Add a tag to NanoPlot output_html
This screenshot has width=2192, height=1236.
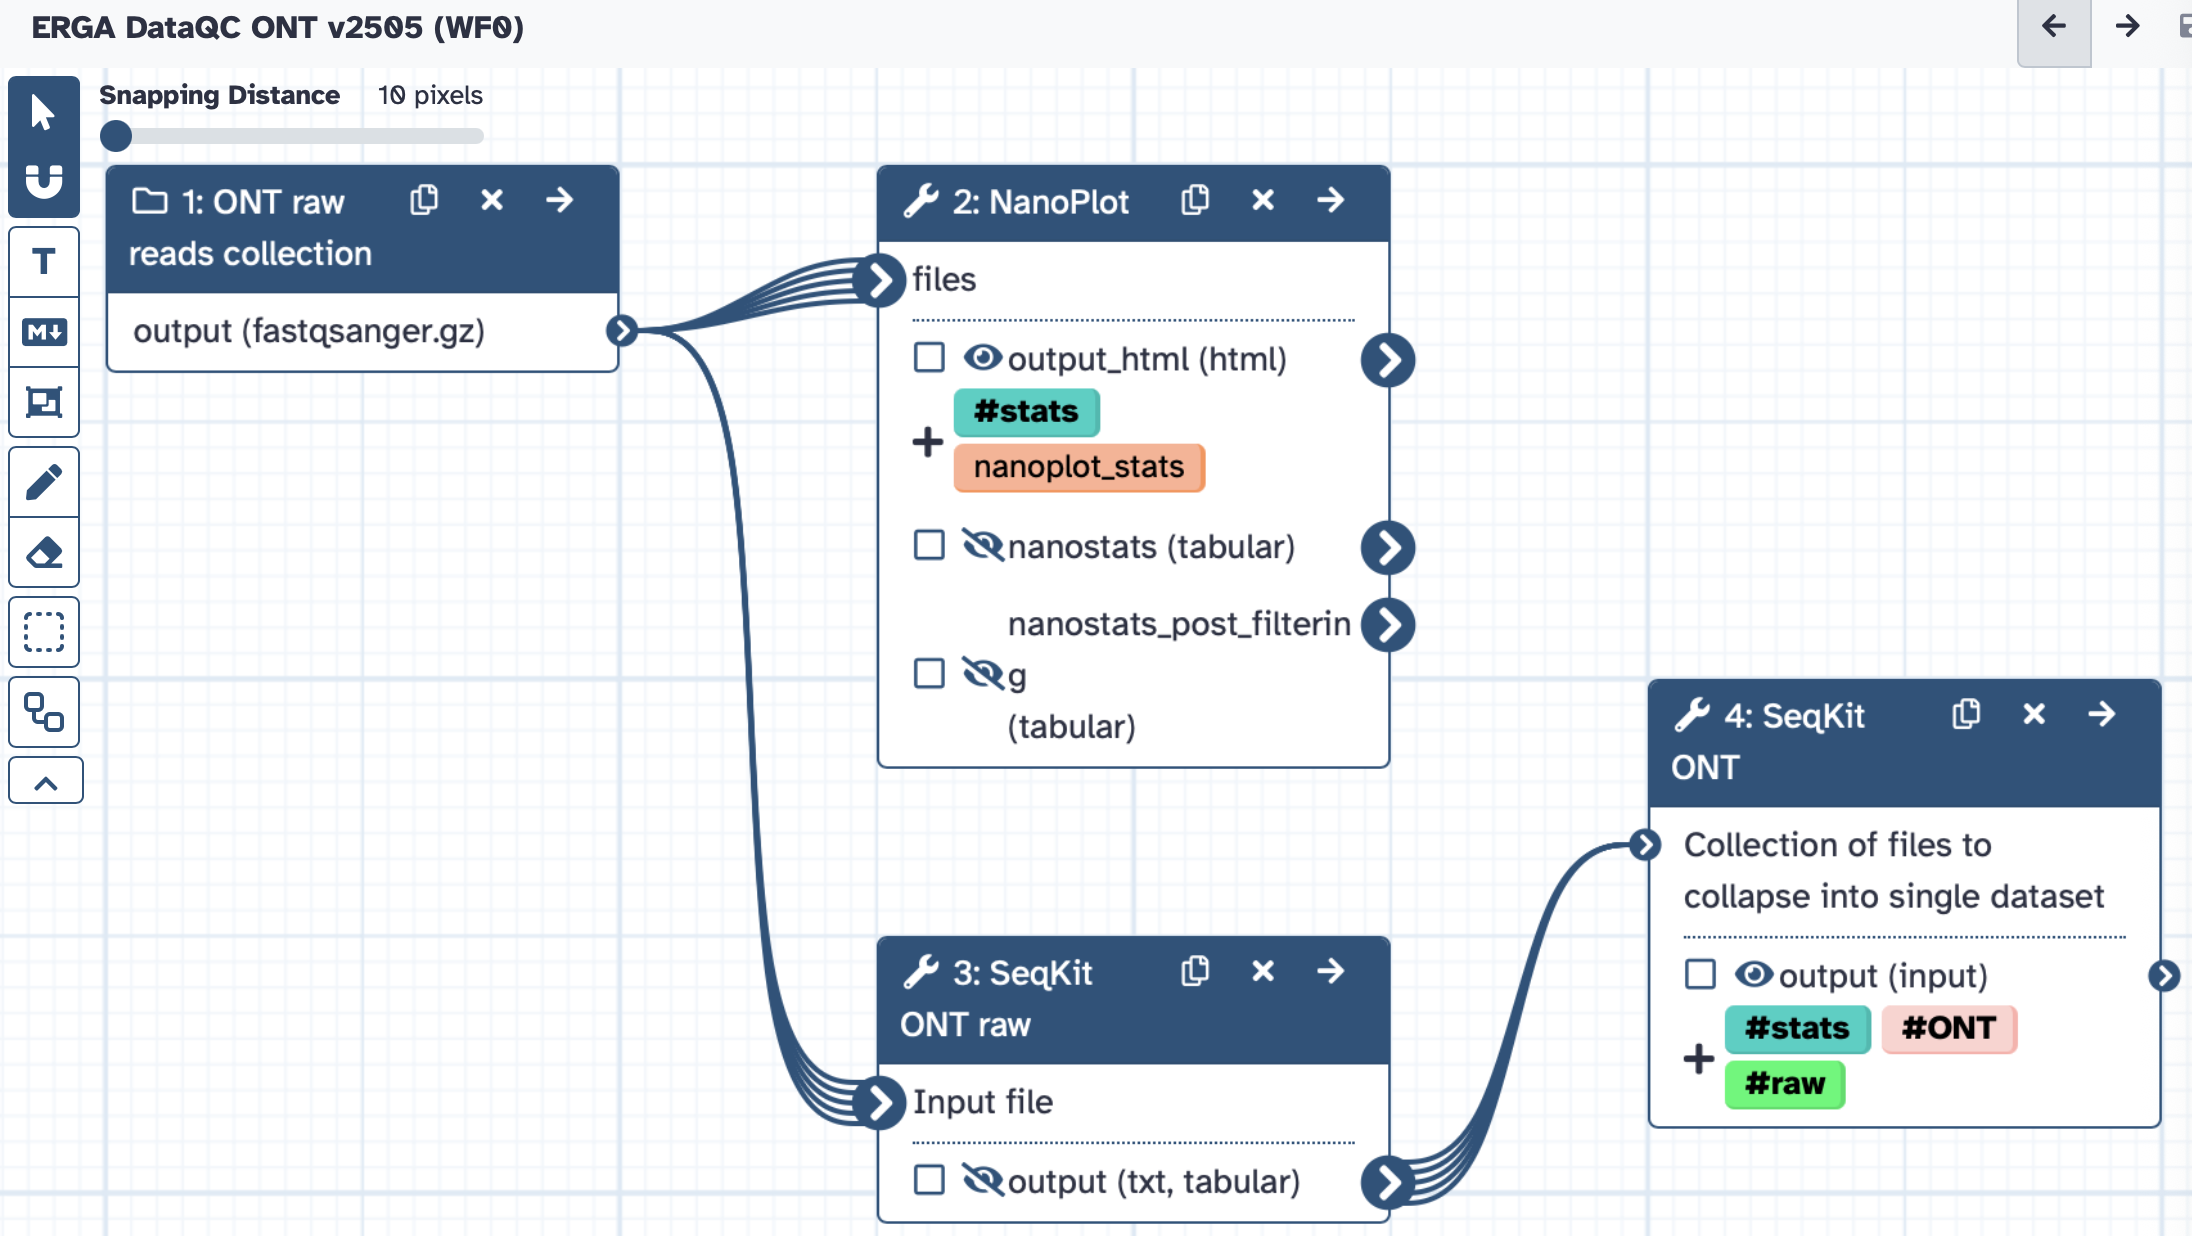click(x=928, y=441)
